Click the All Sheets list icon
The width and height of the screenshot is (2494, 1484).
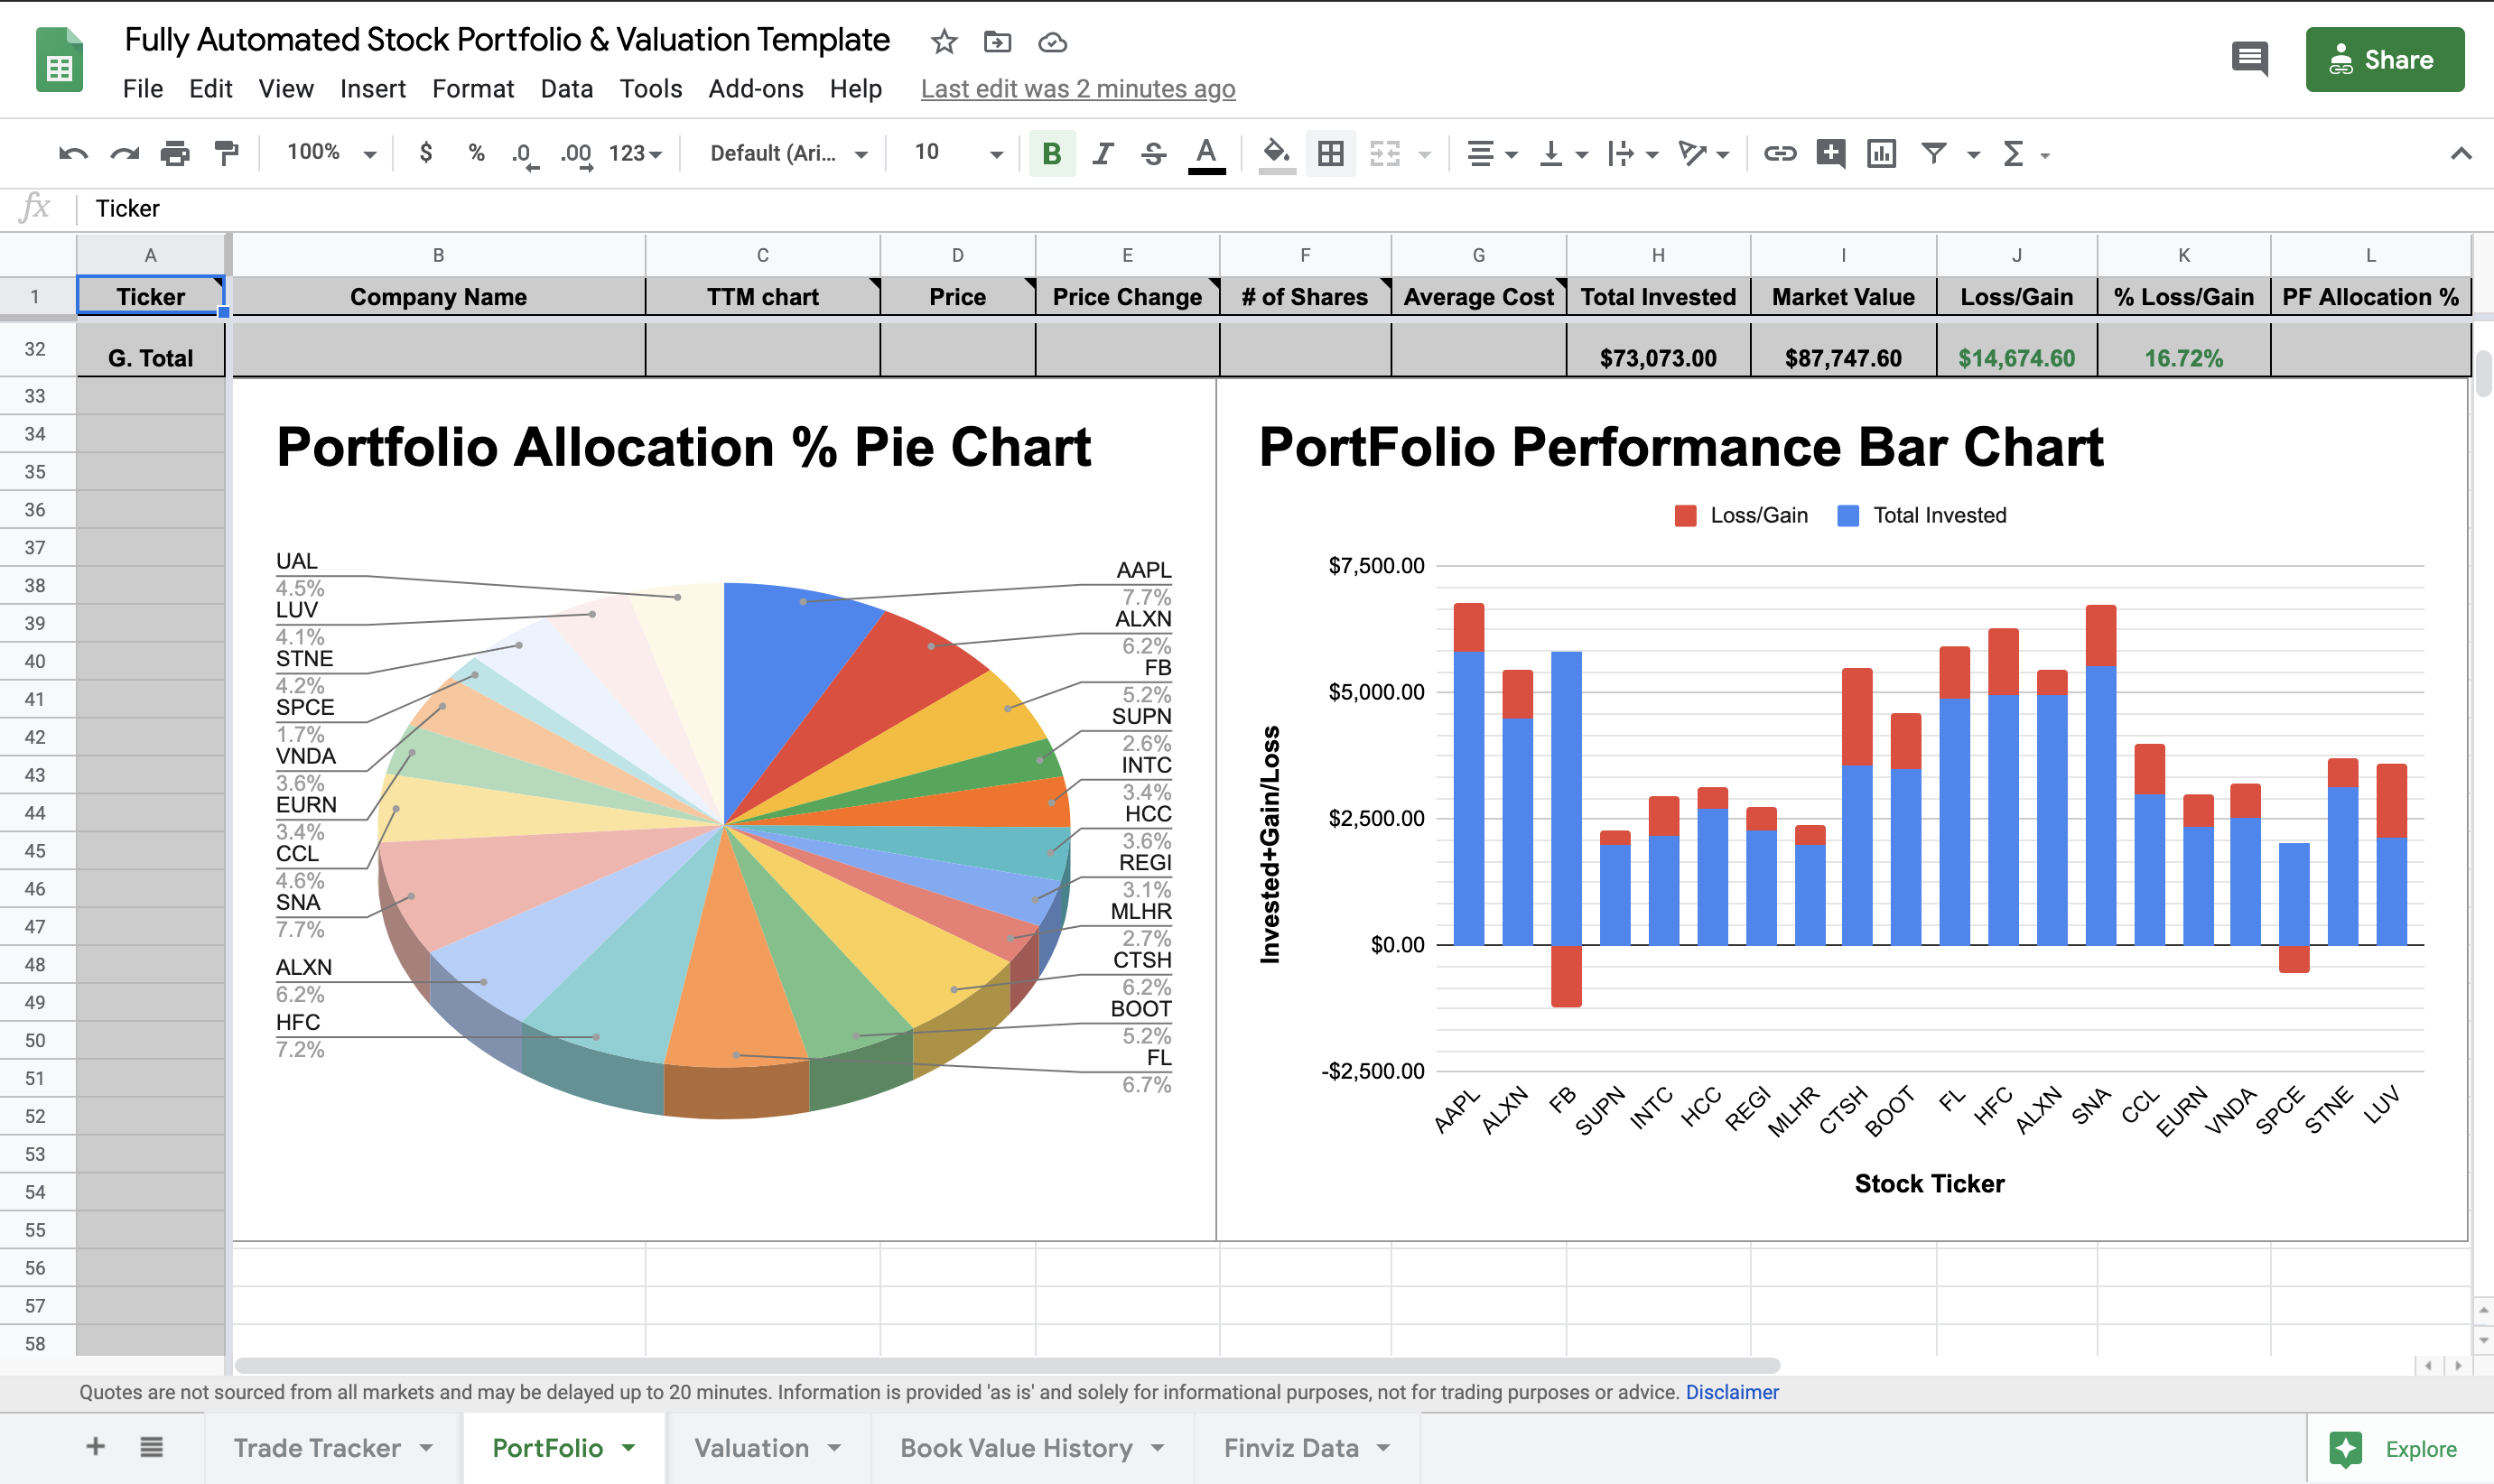[152, 1446]
